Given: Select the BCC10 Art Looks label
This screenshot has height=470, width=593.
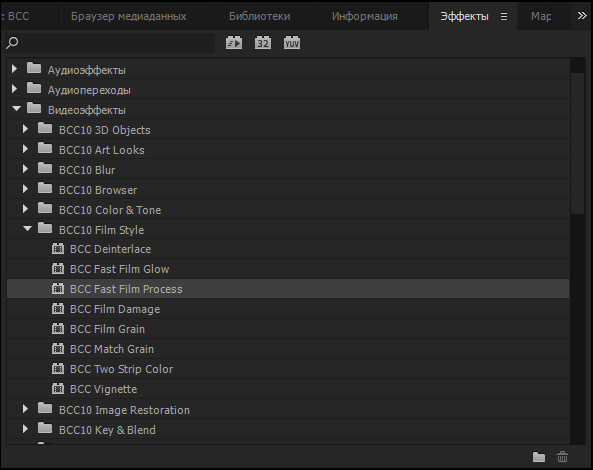Looking at the screenshot, I should [102, 150].
